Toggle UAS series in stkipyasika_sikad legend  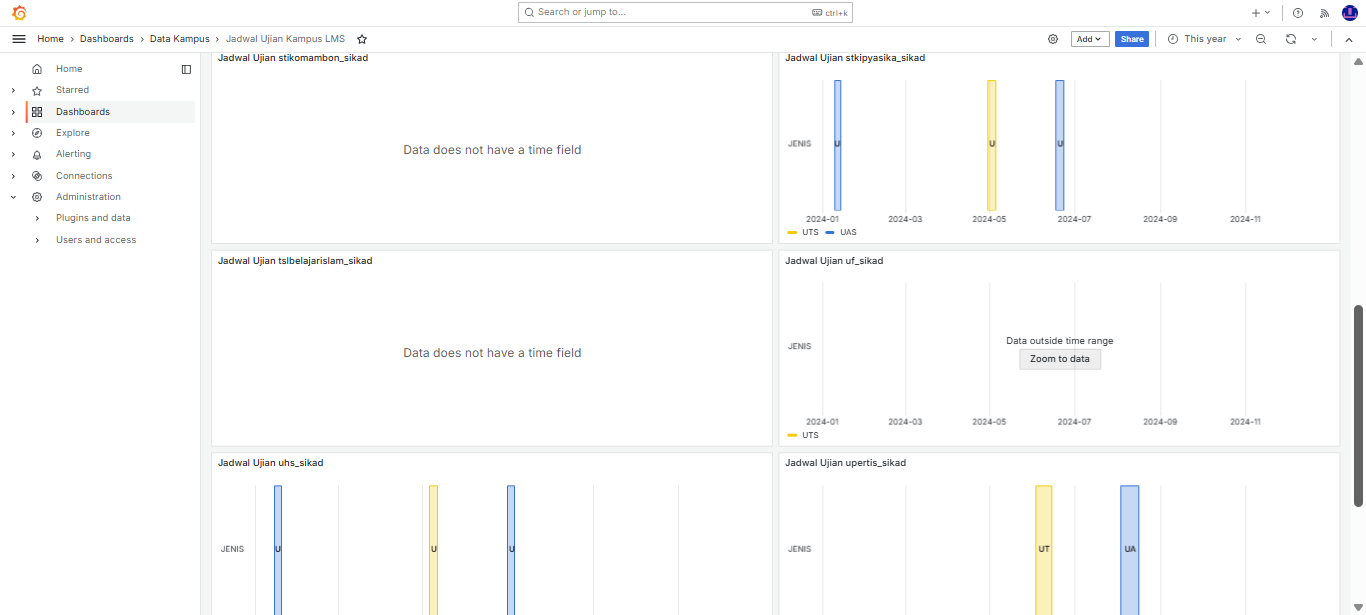tap(847, 232)
